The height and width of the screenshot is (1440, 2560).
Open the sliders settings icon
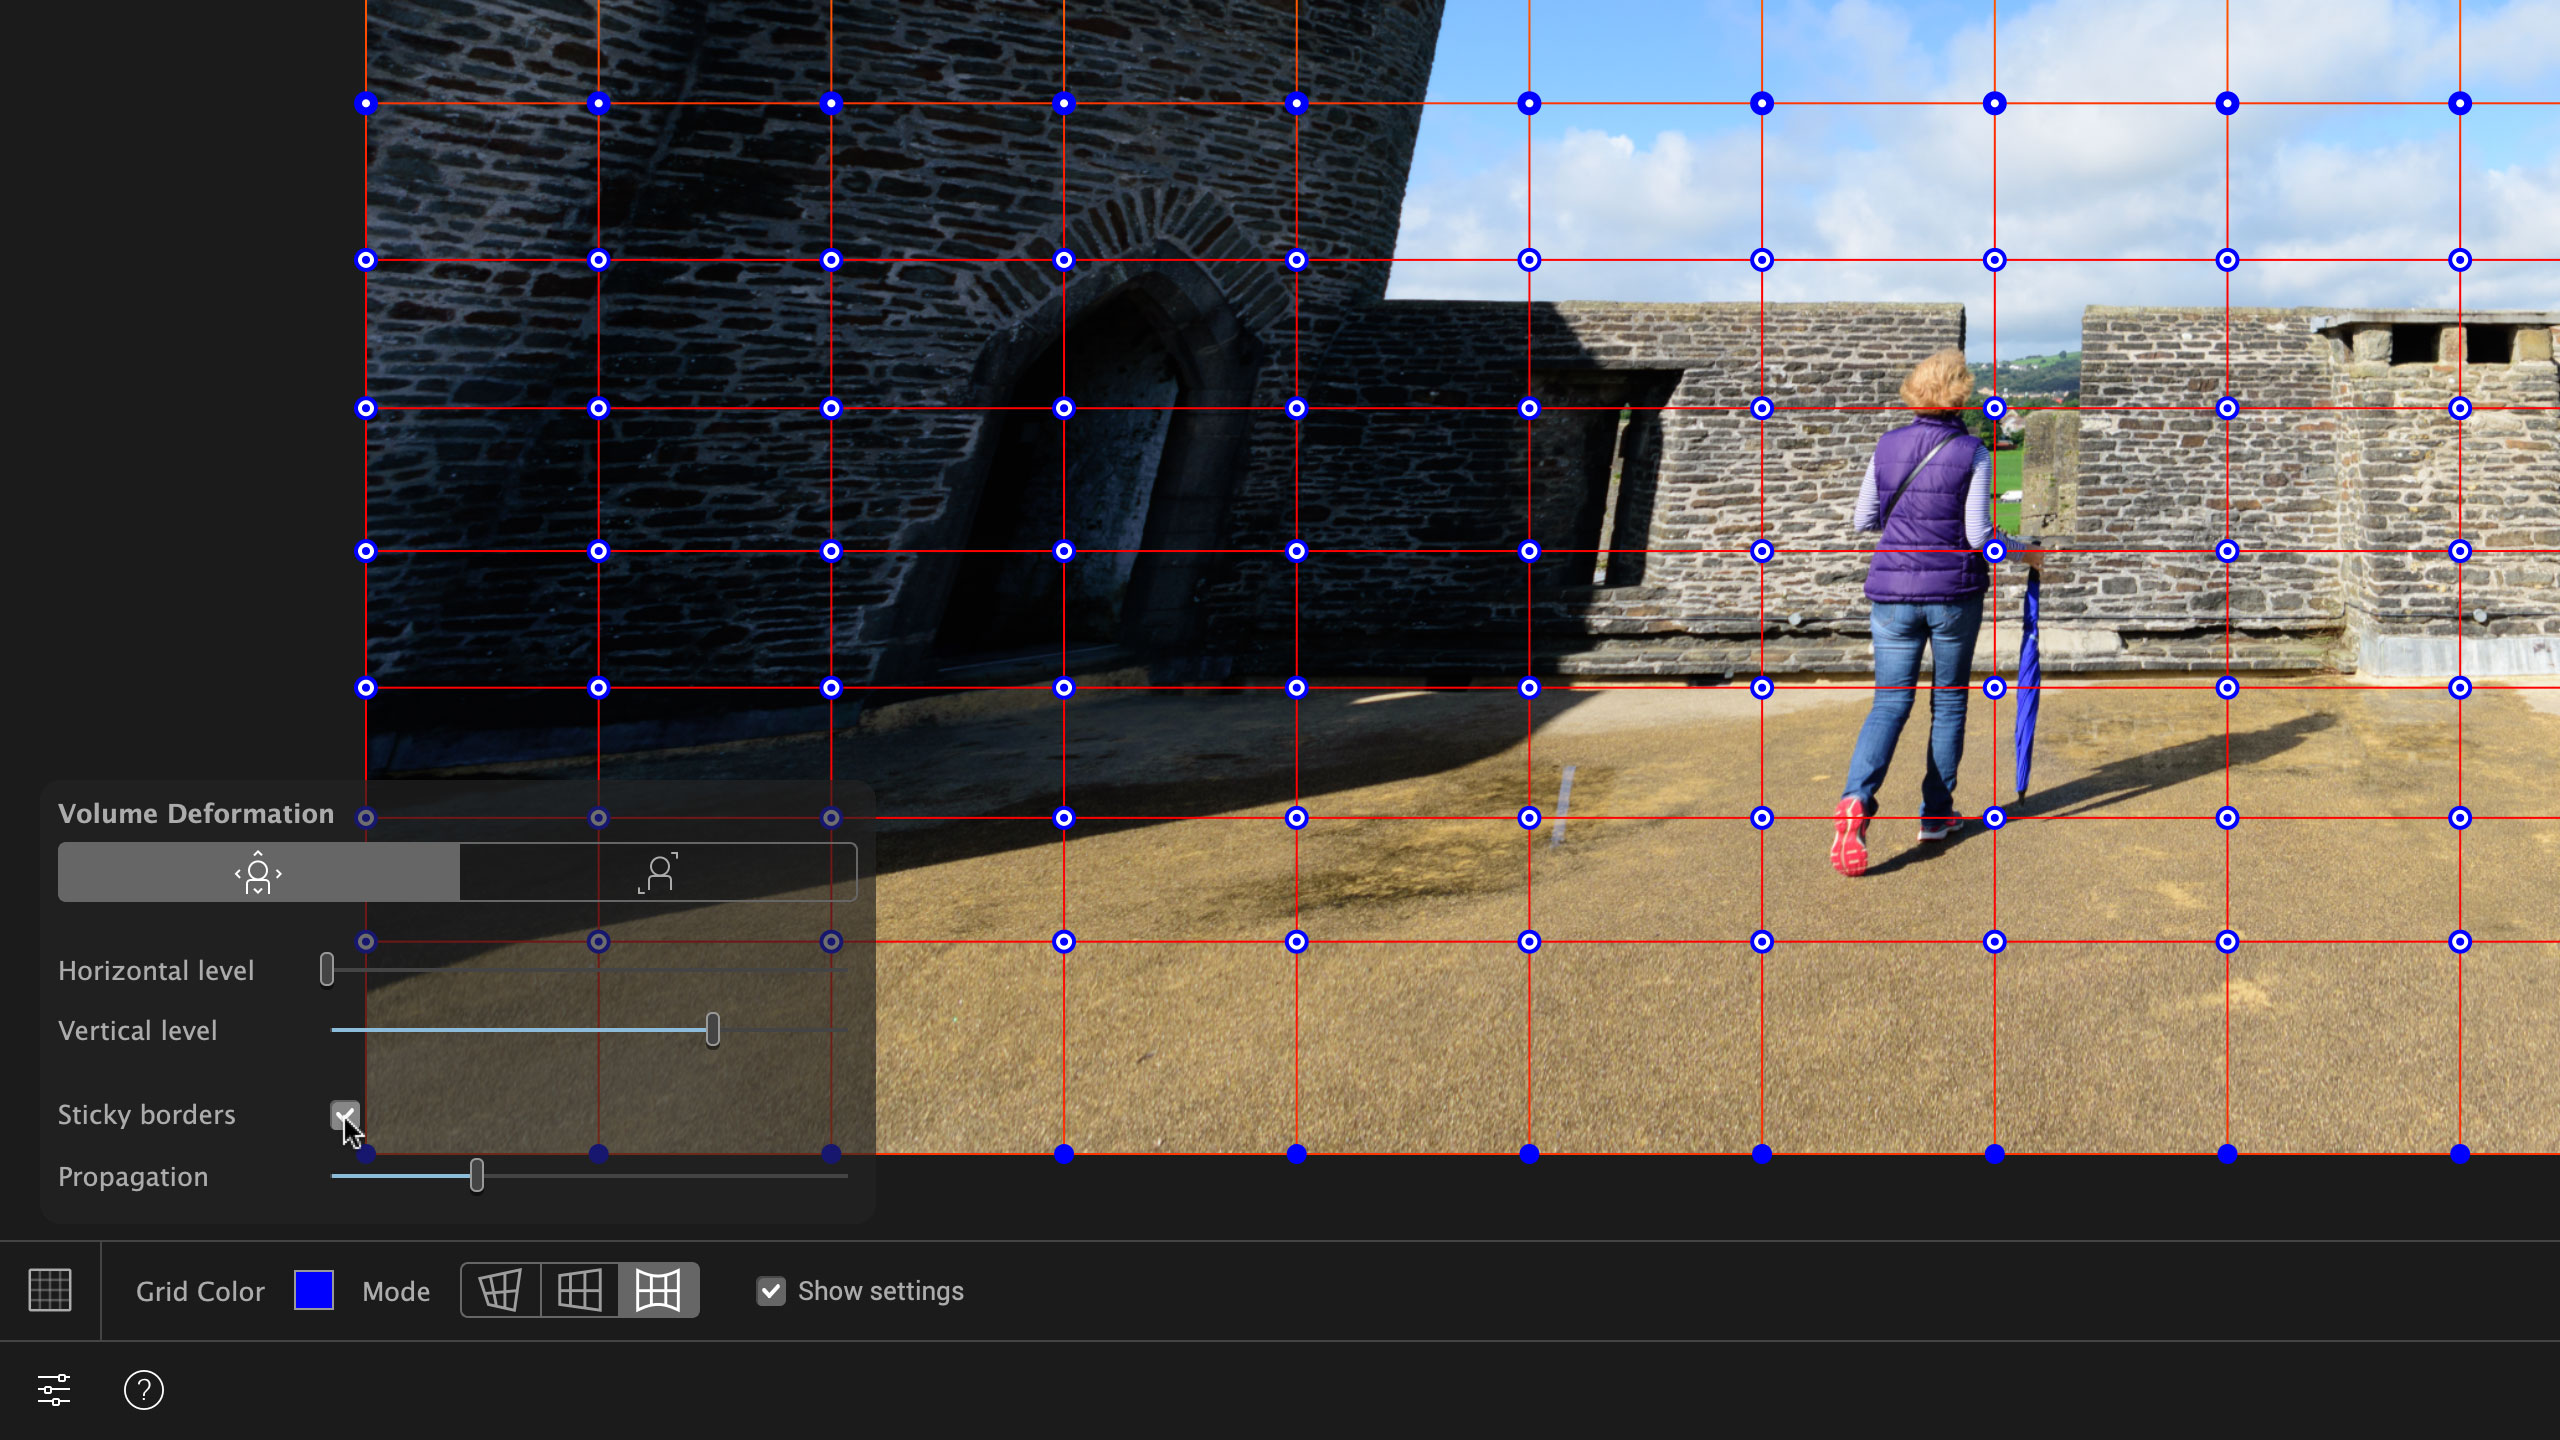[x=54, y=1390]
